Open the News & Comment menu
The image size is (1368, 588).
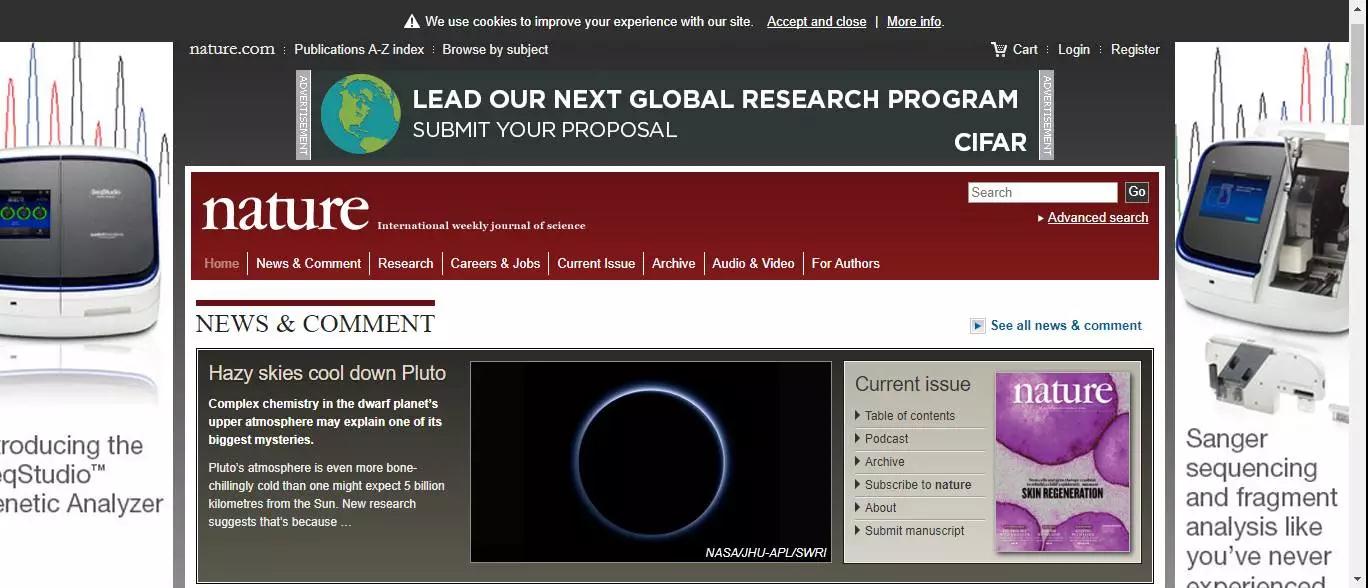(x=308, y=263)
